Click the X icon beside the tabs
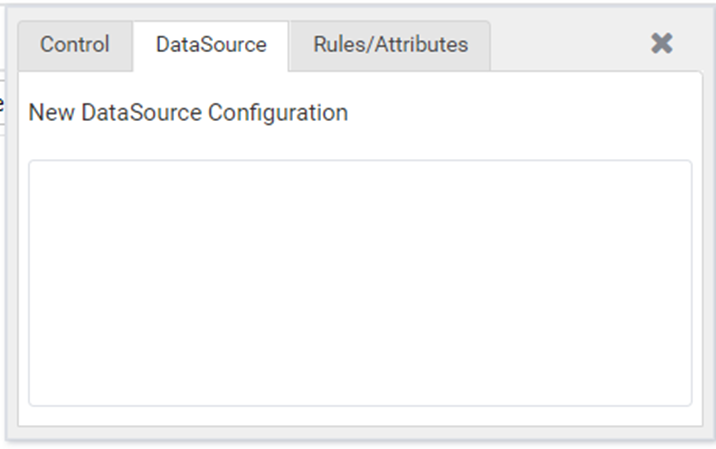The image size is (716, 449). pyautogui.click(x=662, y=43)
